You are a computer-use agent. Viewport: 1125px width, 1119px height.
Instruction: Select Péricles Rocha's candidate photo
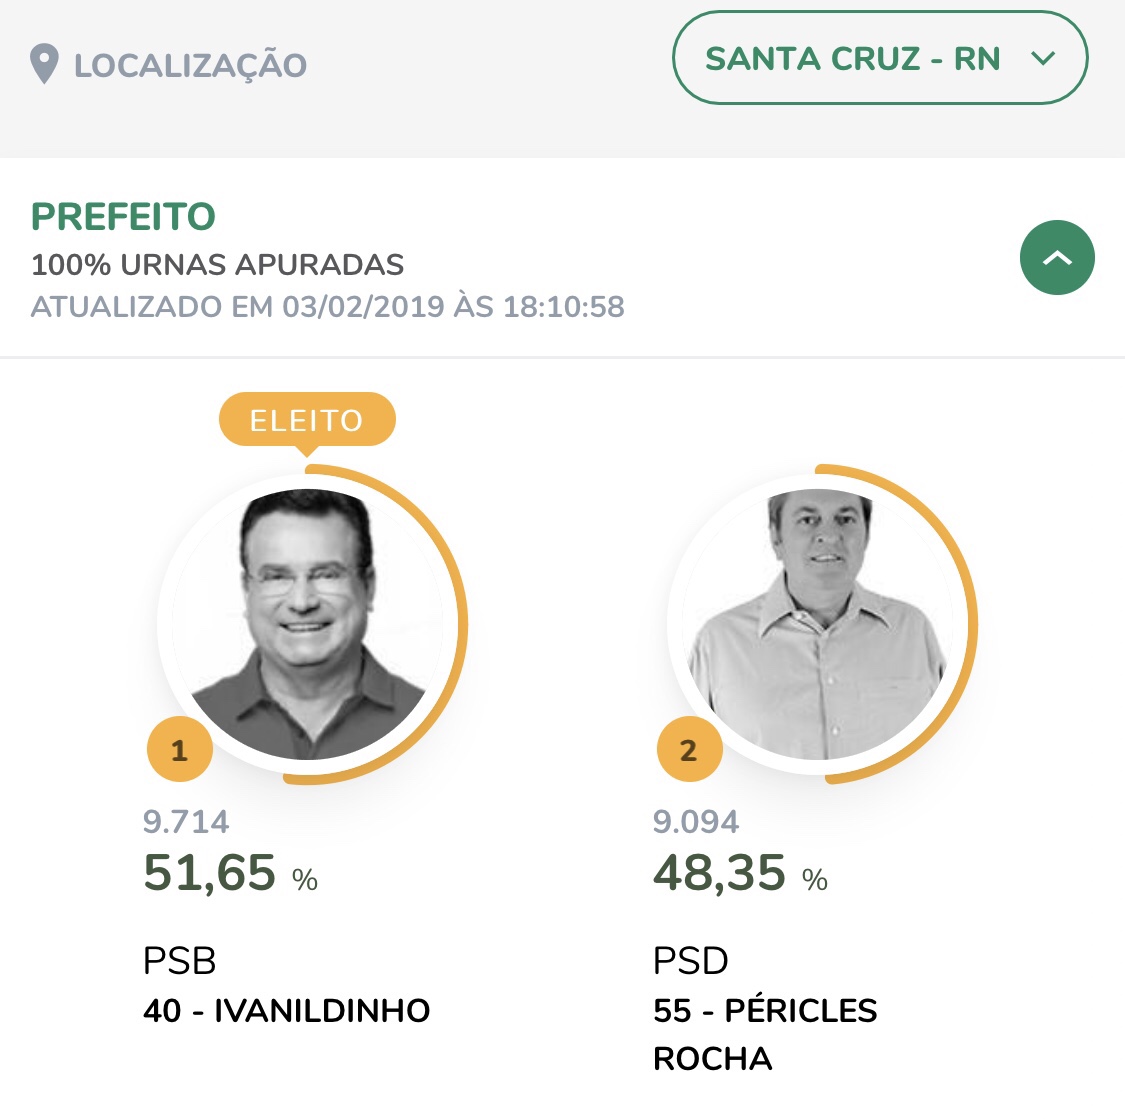(817, 624)
